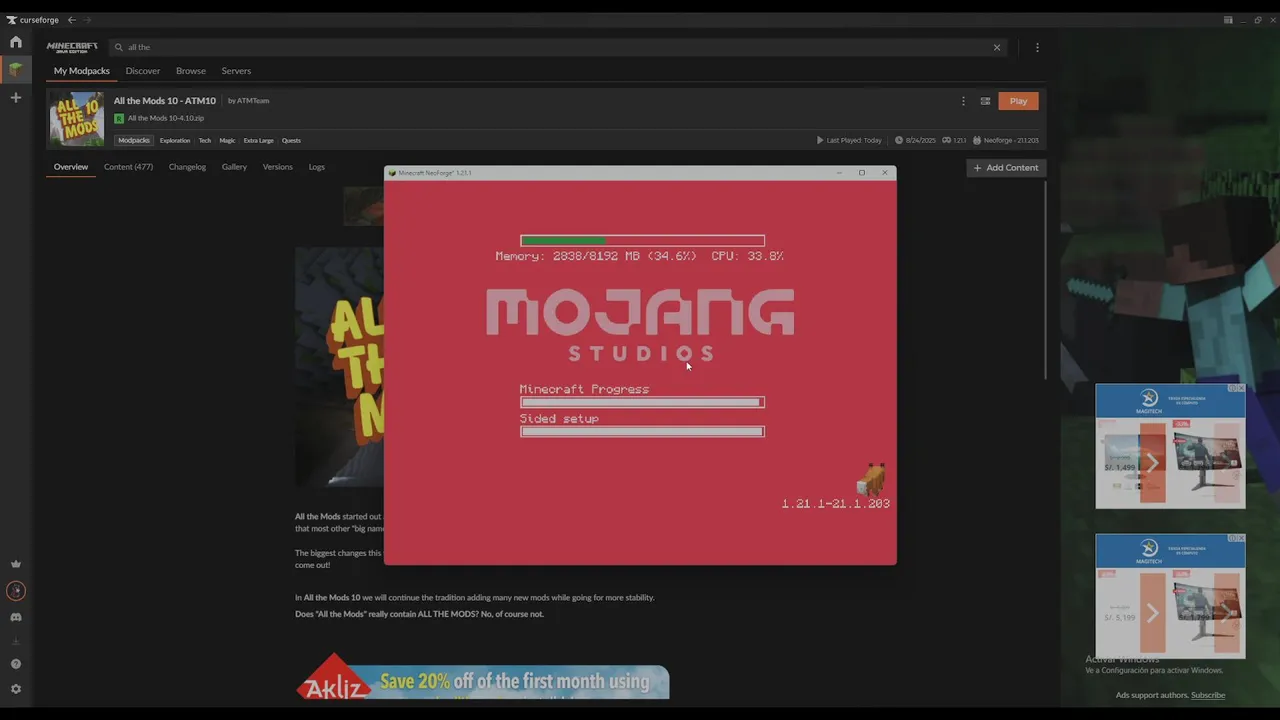
Task: Open the downloads icon in sidebar
Action: (x=15, y=641)
